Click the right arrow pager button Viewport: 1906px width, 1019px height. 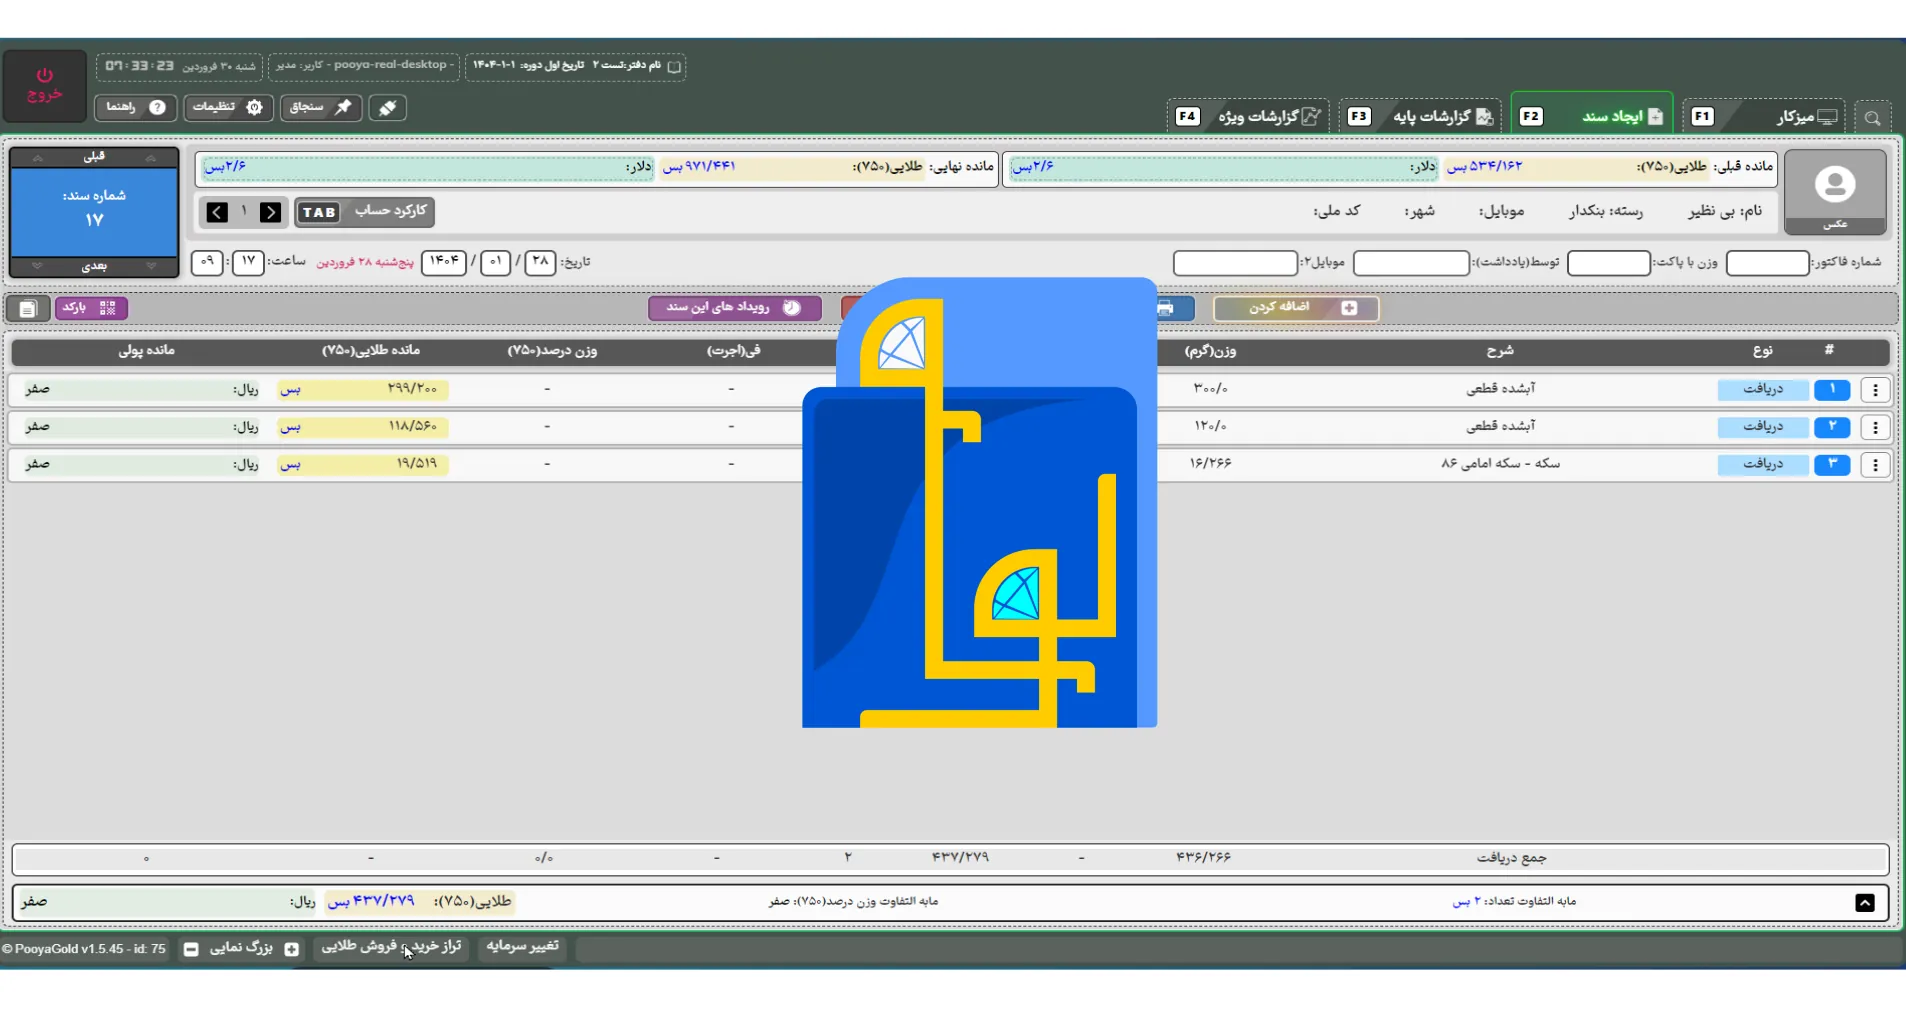(x=270, y=212)
